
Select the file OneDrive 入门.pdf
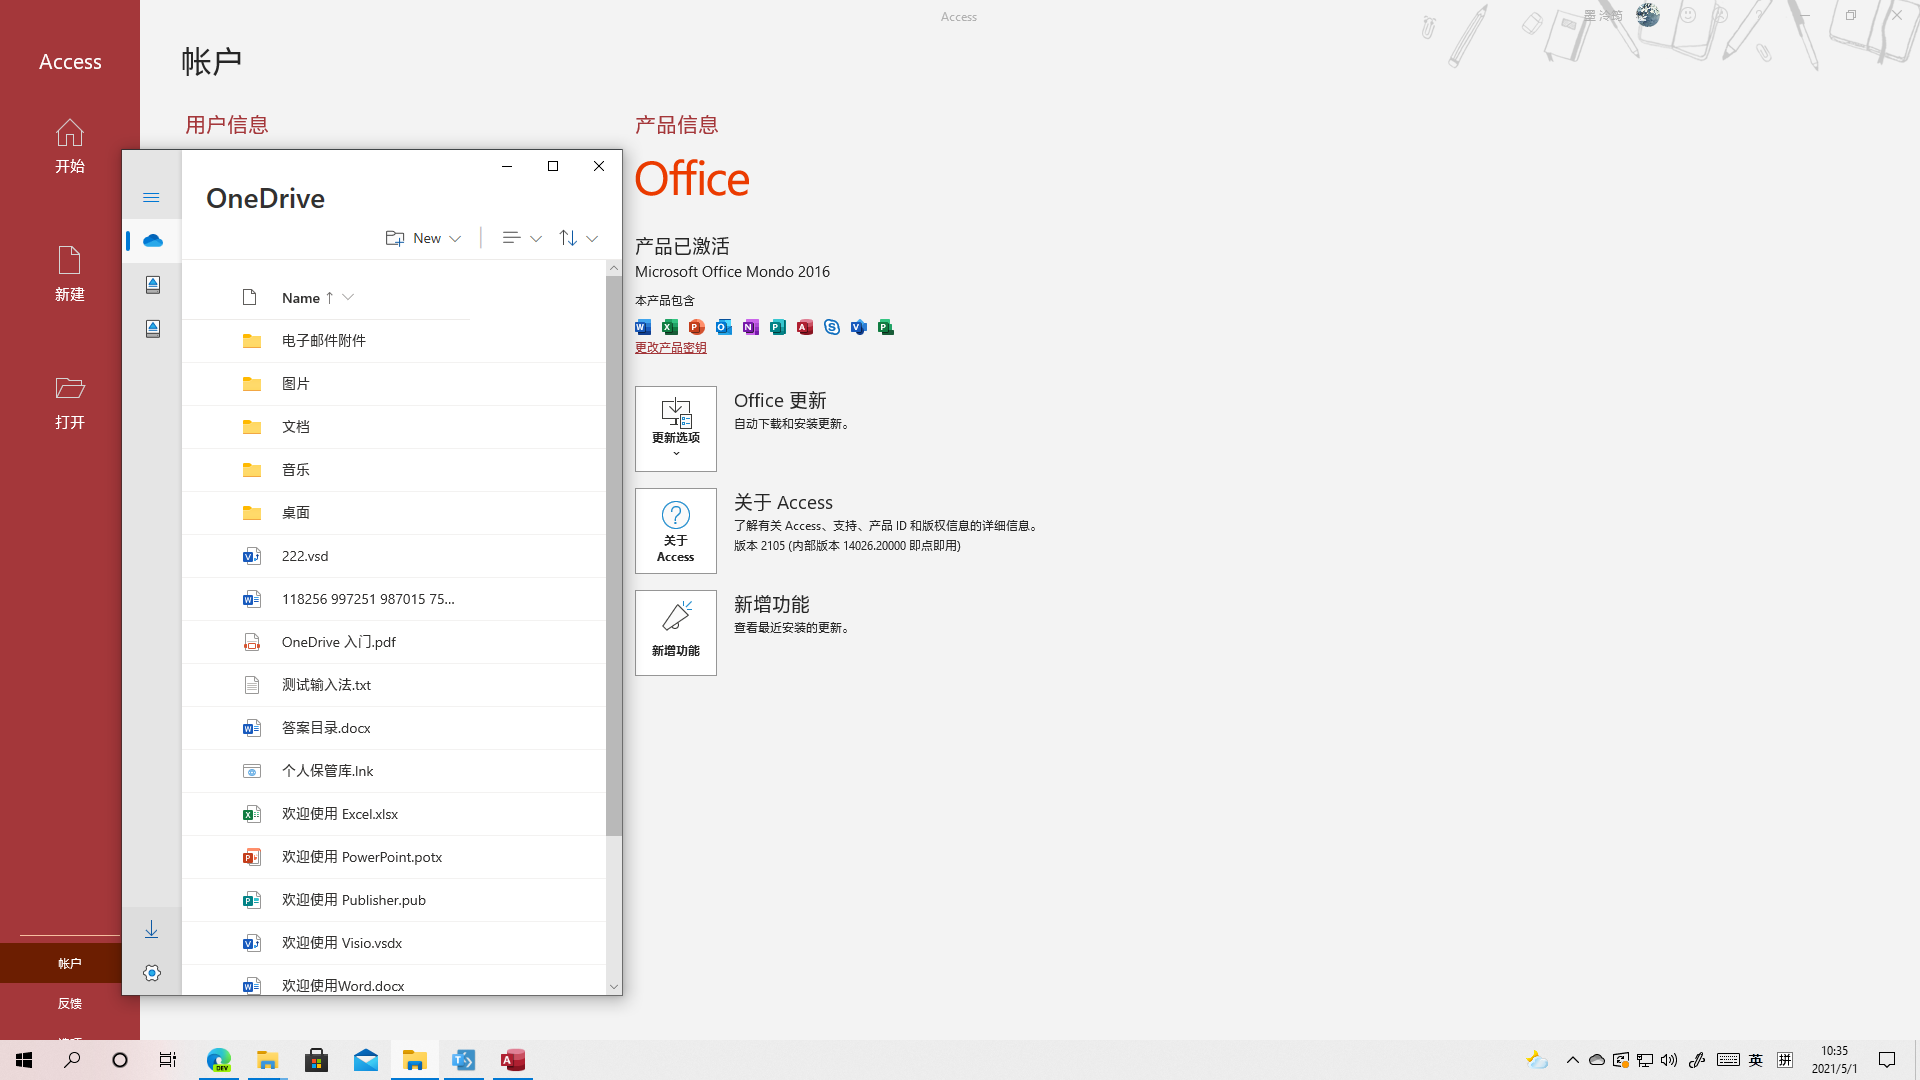pos(394,642)
